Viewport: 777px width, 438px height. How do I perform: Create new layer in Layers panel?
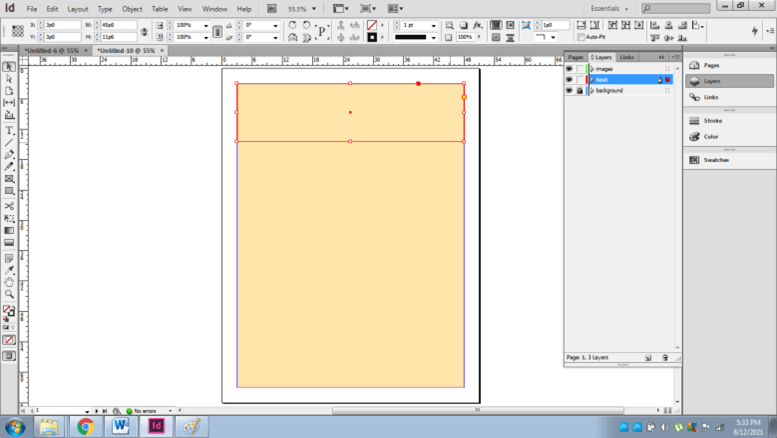[x=648, y=357]
